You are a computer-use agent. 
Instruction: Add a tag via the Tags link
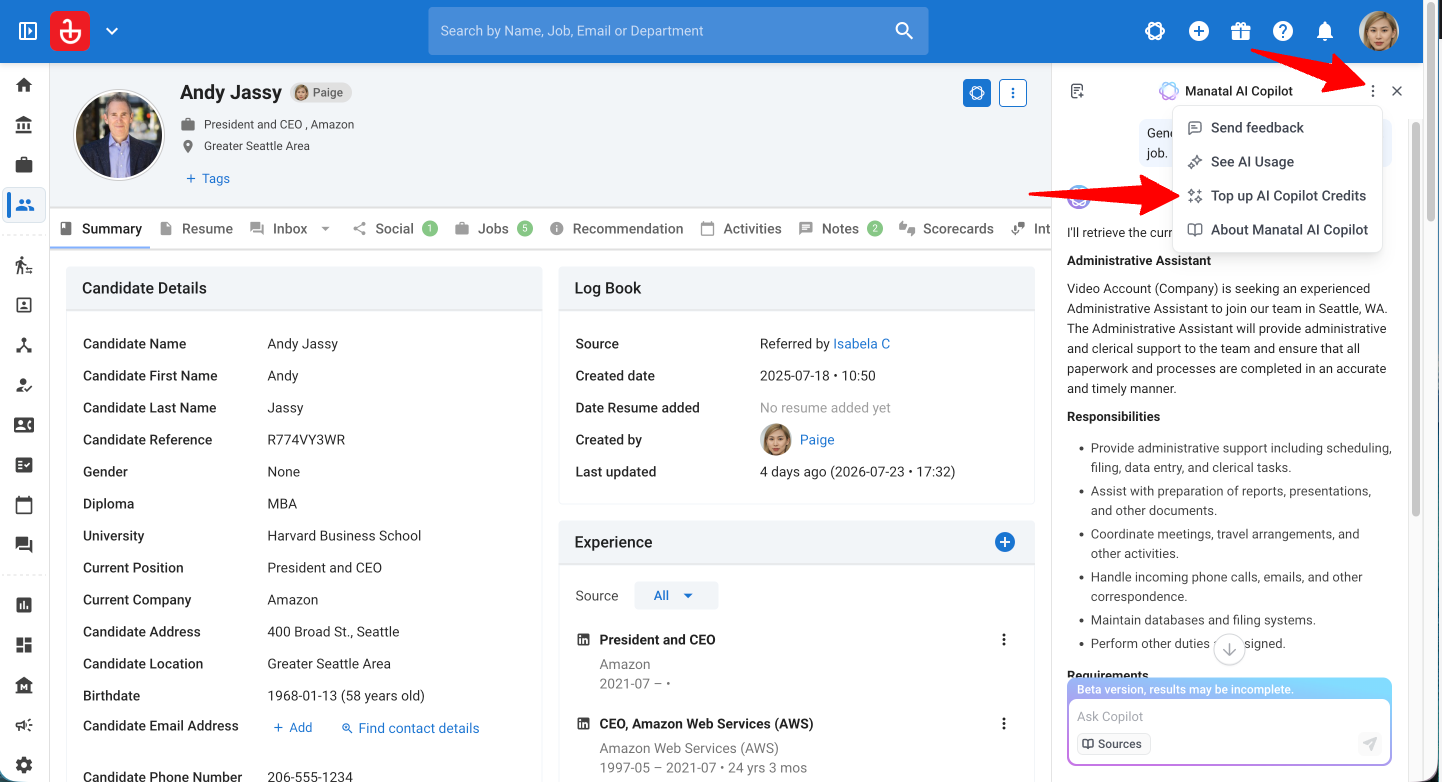(208, 179)
